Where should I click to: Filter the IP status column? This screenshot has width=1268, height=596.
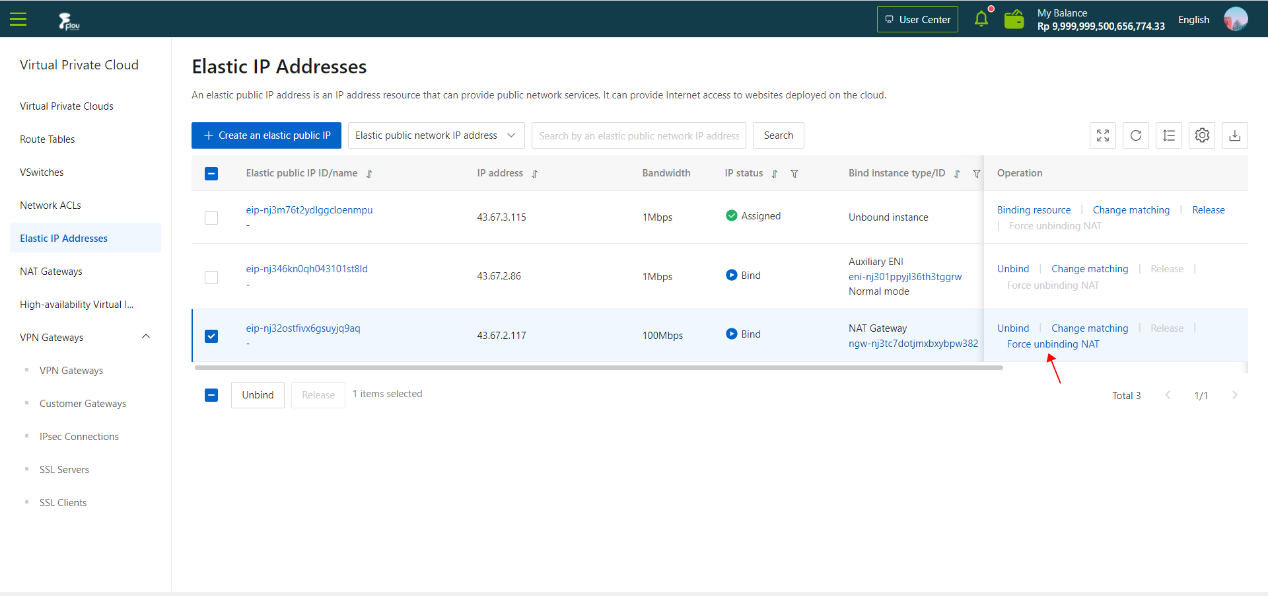pyautogui.click(x=794, y=174)
